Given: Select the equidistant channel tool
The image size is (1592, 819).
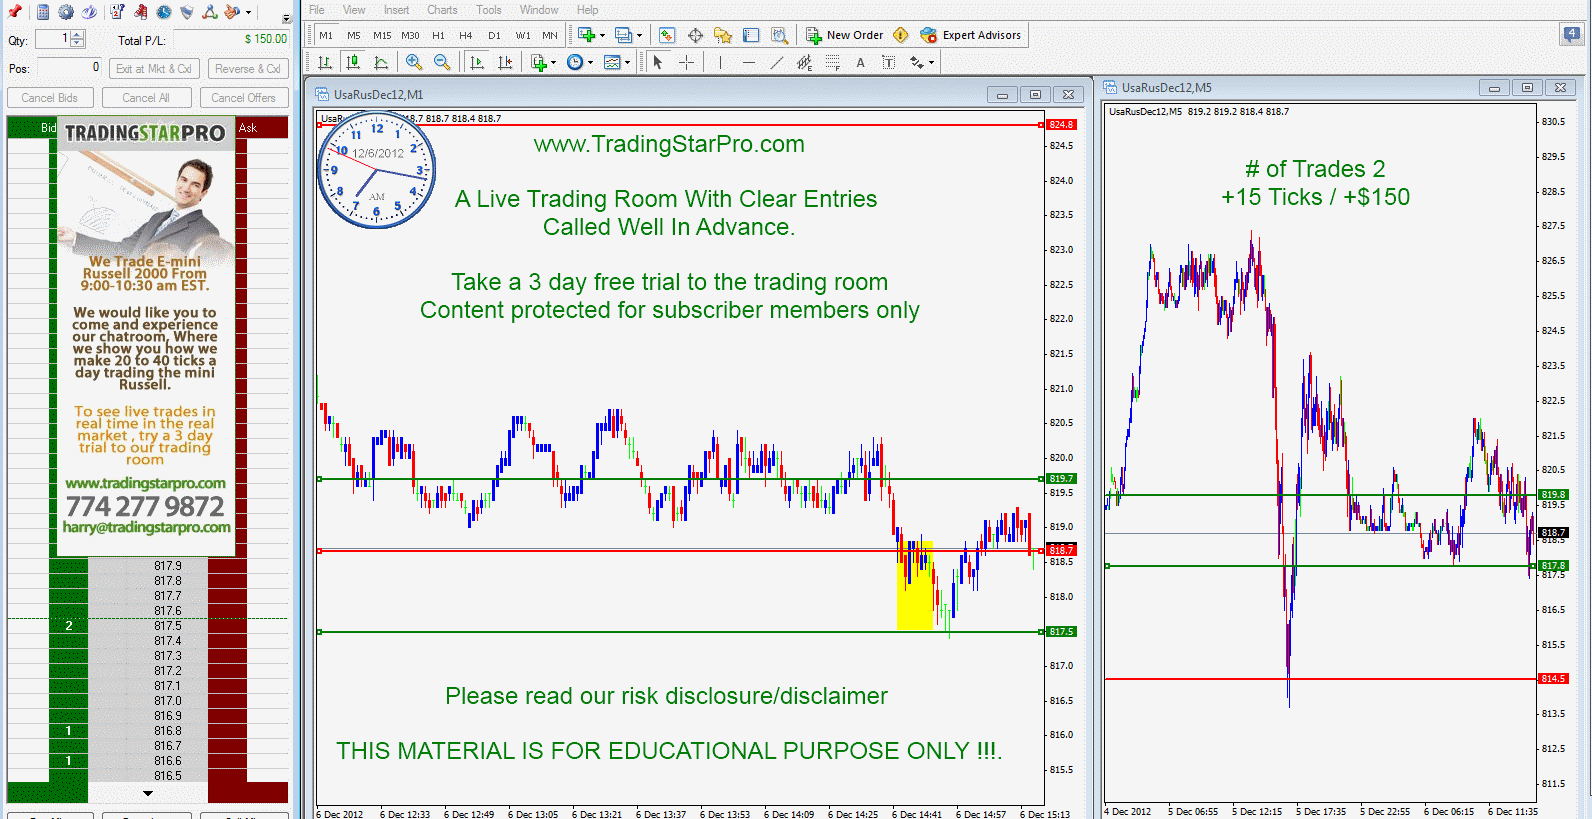Looking at the screenshot, I should [x=804, y=62].
